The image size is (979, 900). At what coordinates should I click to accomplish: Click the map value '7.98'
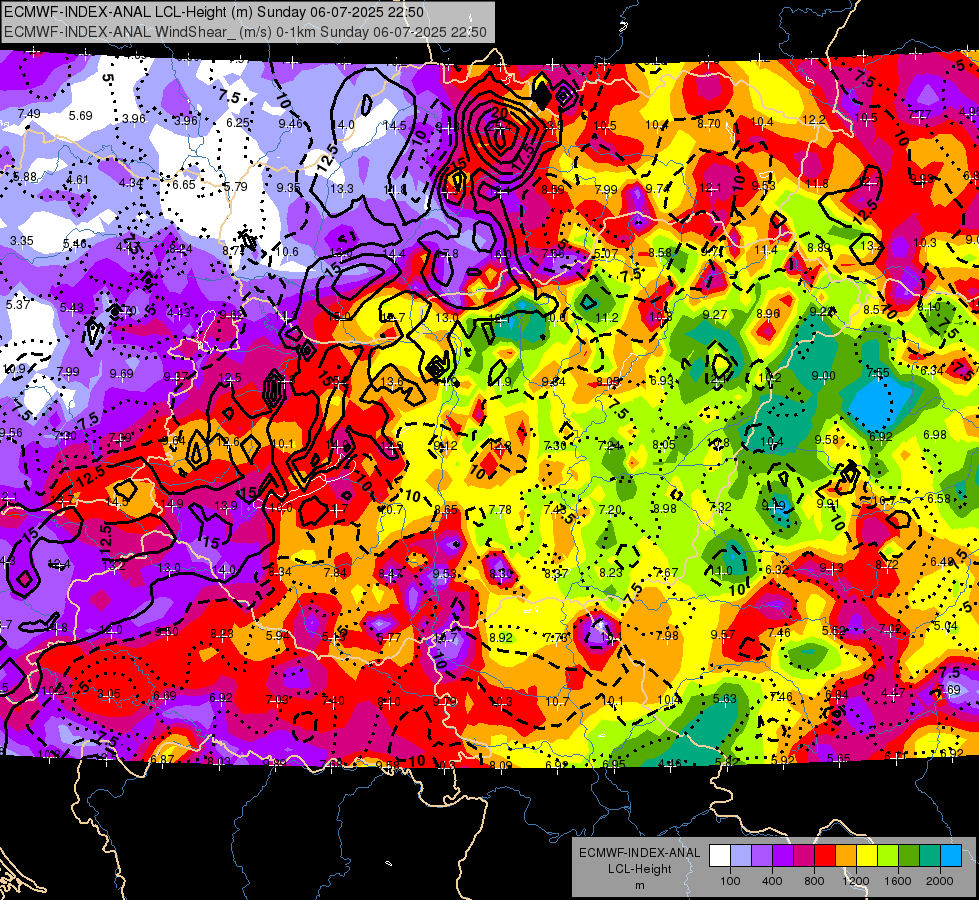coord(667,636)
